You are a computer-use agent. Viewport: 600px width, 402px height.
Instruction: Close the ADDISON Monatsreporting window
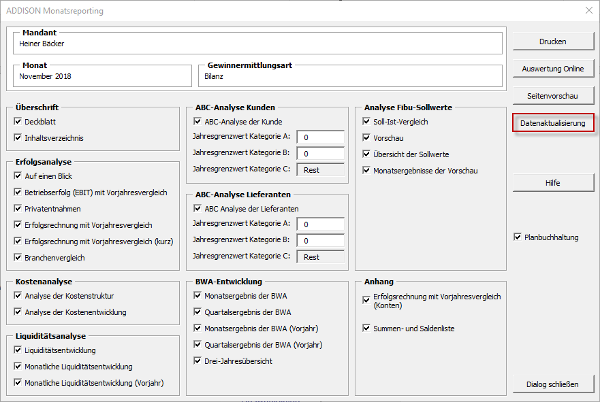tap(589, 10)
